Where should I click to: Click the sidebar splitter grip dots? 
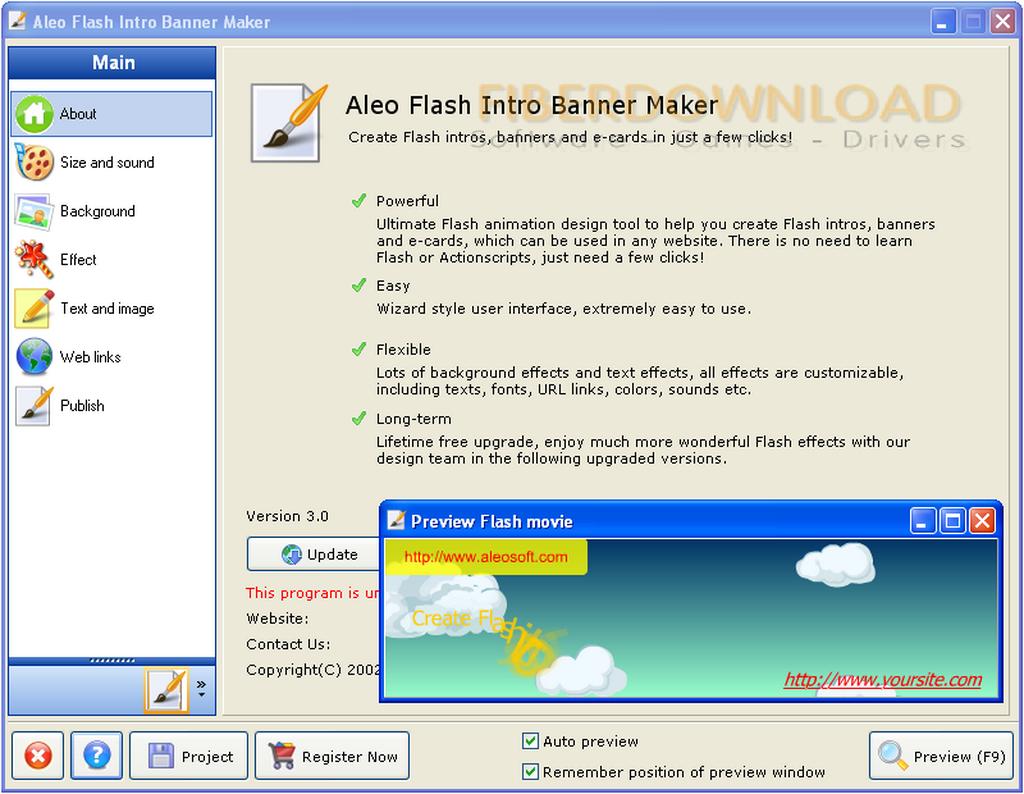112,660
